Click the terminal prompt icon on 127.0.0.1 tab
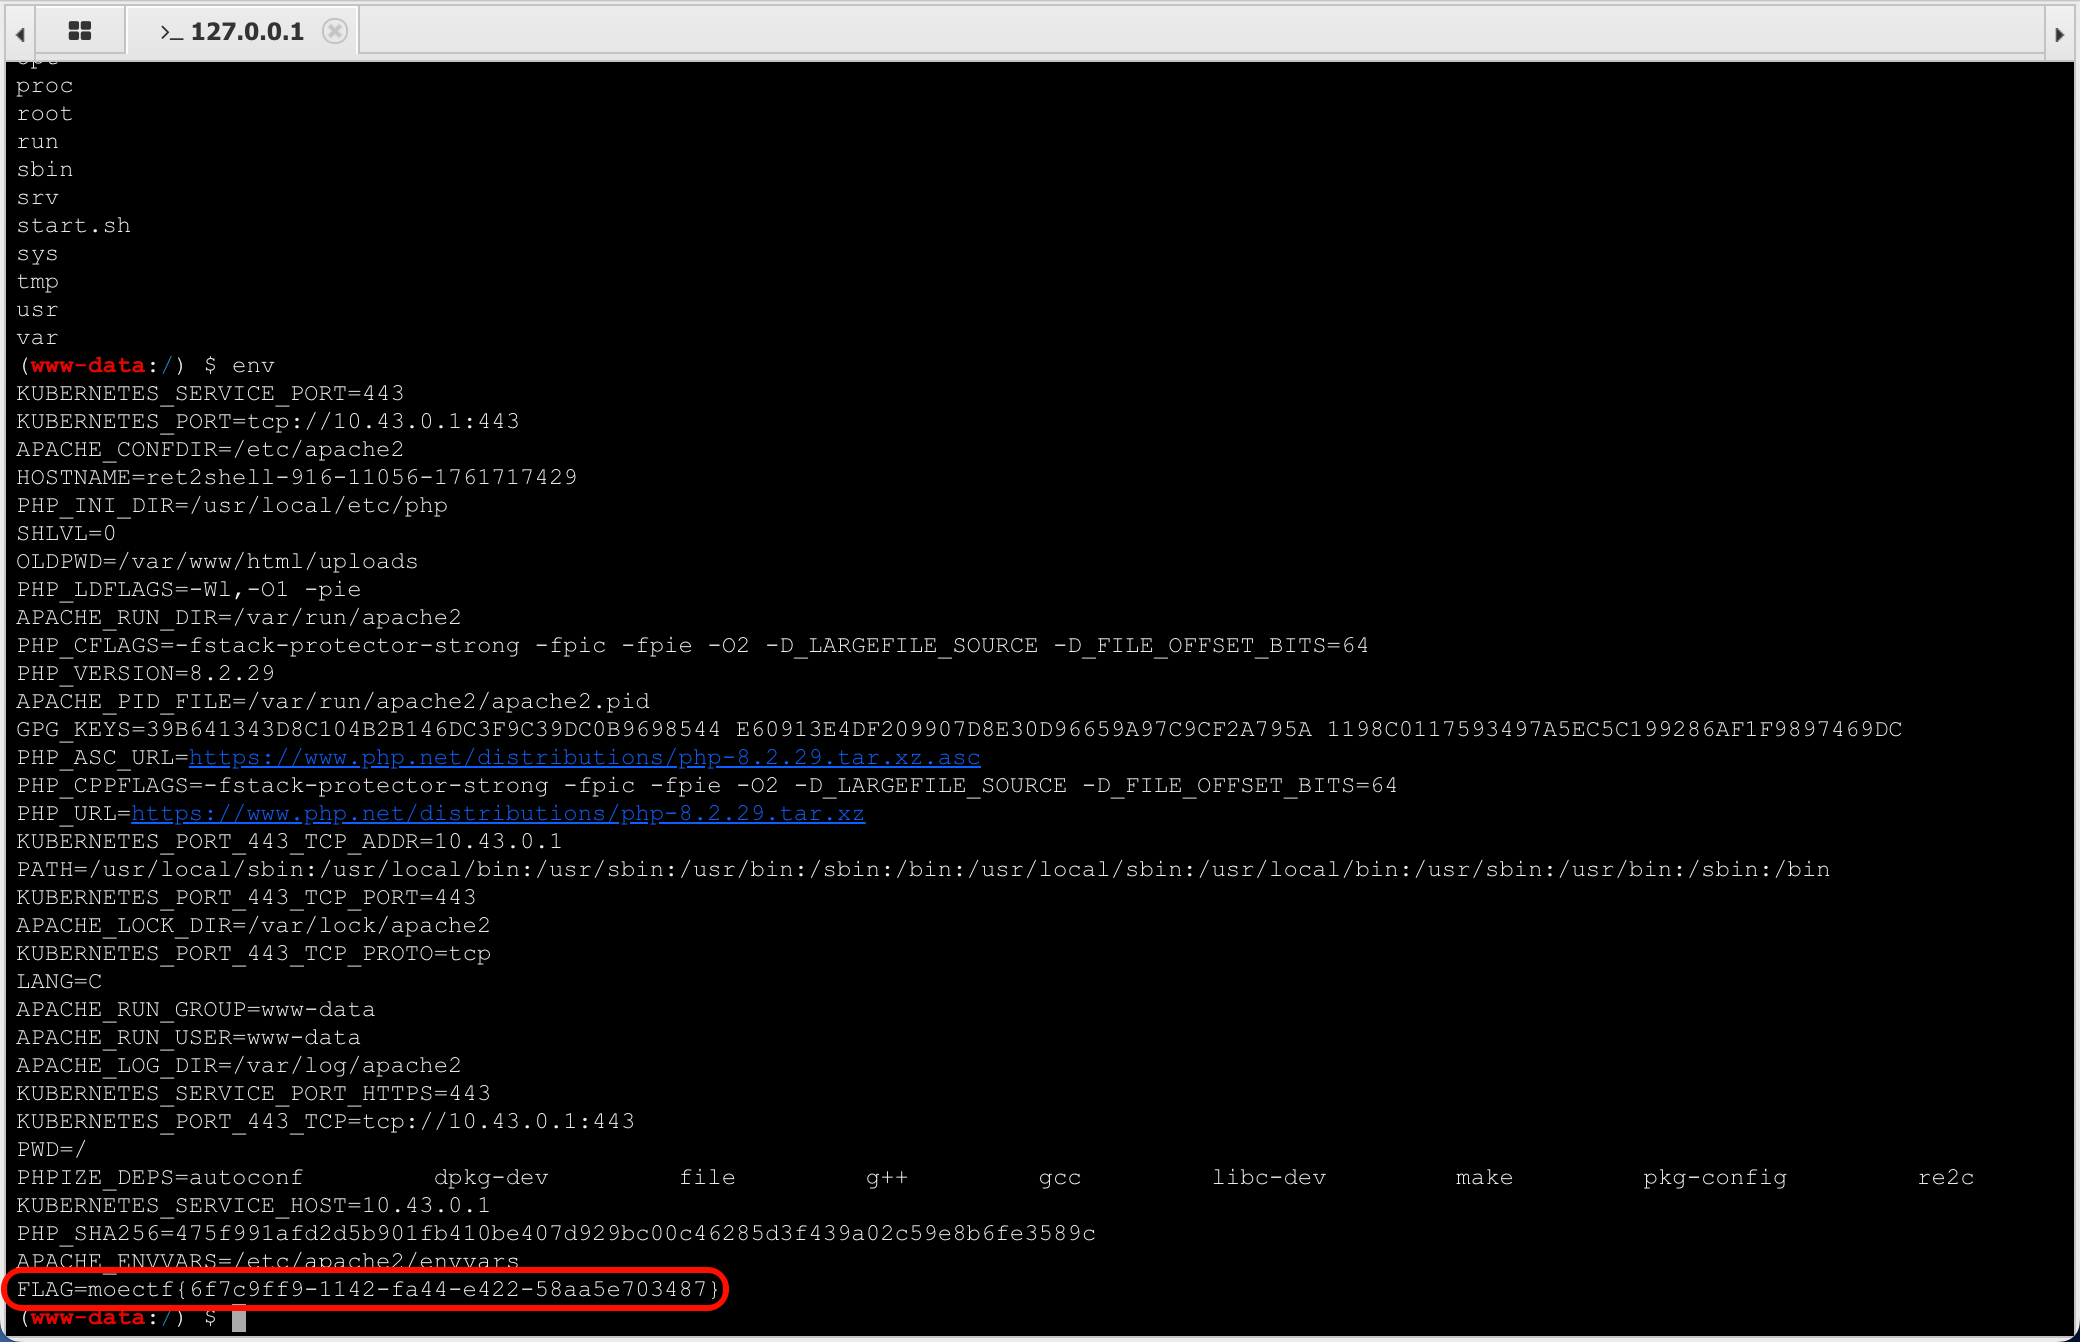2080x1342 pixels. [171, 32]
